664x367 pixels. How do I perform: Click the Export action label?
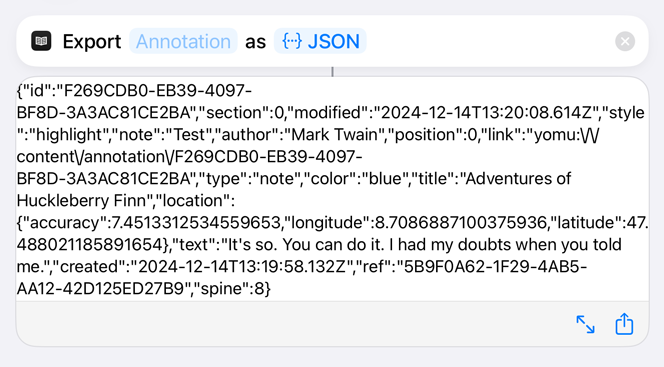click(92, 41)
